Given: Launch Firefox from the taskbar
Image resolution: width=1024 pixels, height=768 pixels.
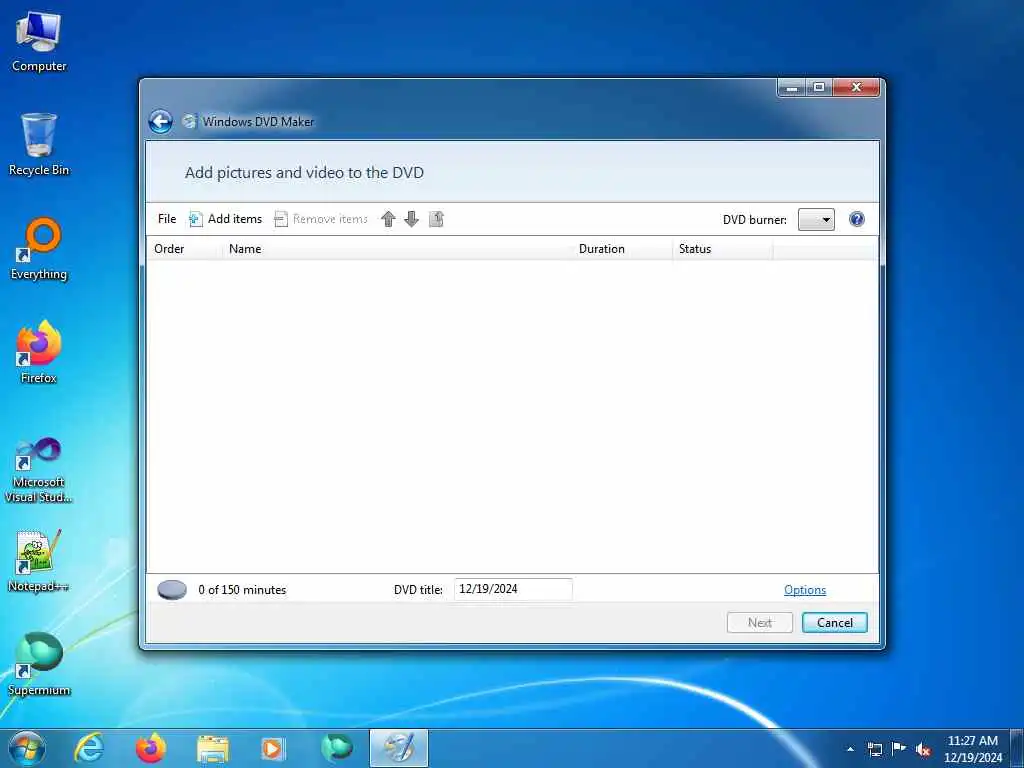Looking at the screenshot, I should point(151,748).
